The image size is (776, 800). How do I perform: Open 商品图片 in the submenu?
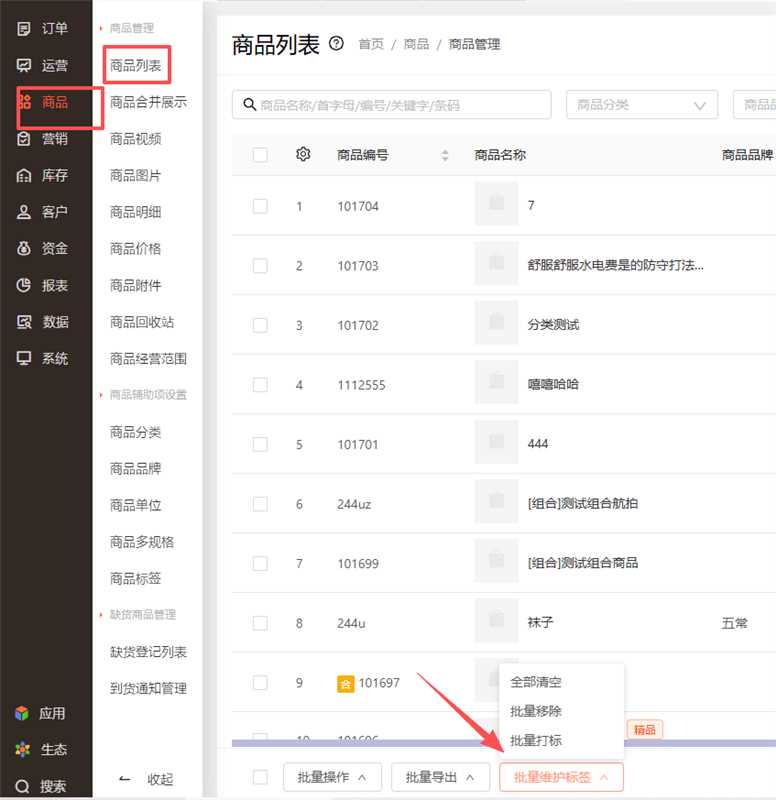(136, 176)
